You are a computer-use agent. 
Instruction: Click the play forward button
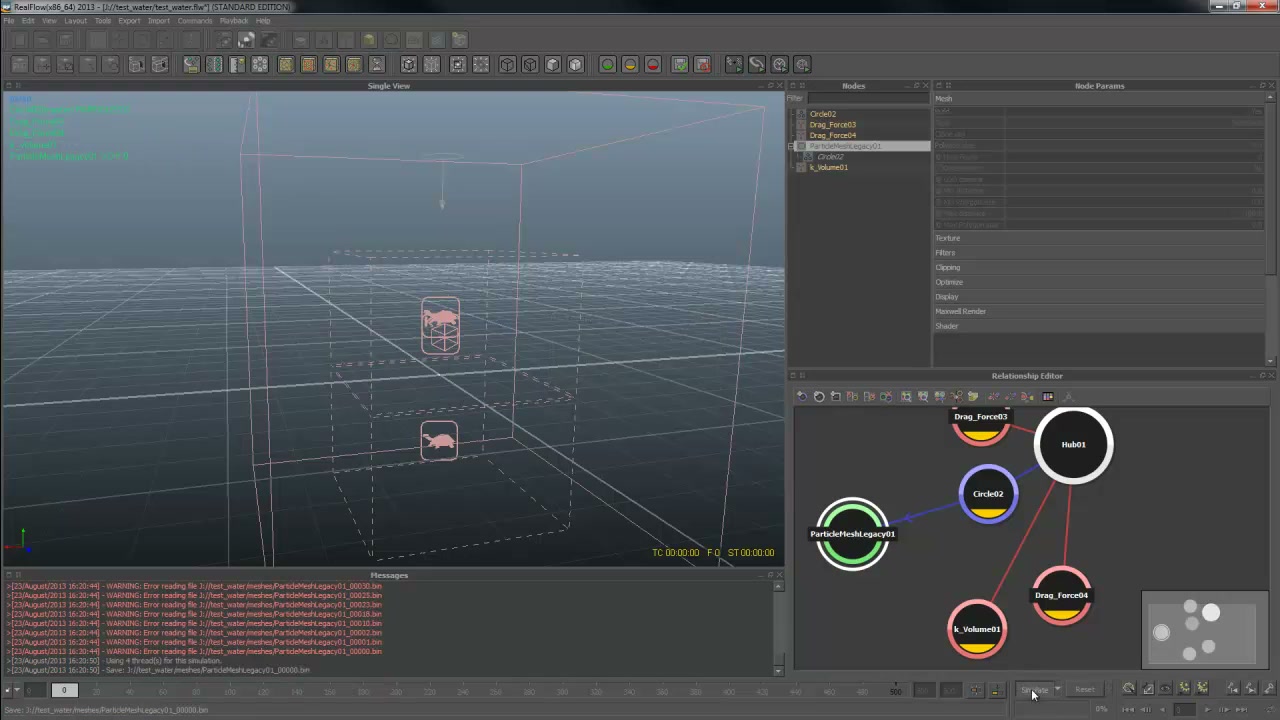[x=1207, y=709]
